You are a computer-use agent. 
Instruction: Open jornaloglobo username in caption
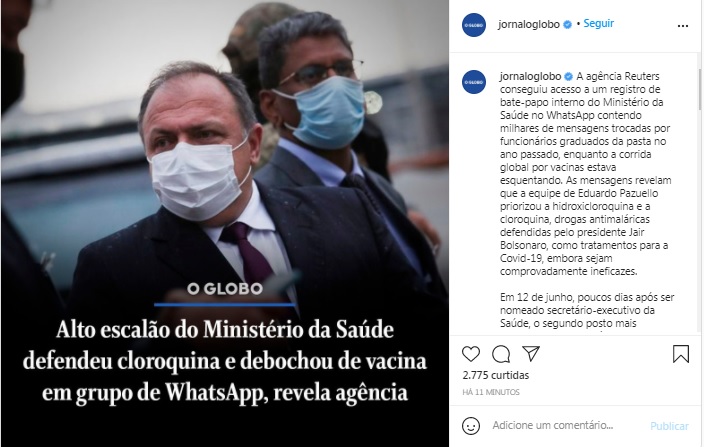click(530, 76)
